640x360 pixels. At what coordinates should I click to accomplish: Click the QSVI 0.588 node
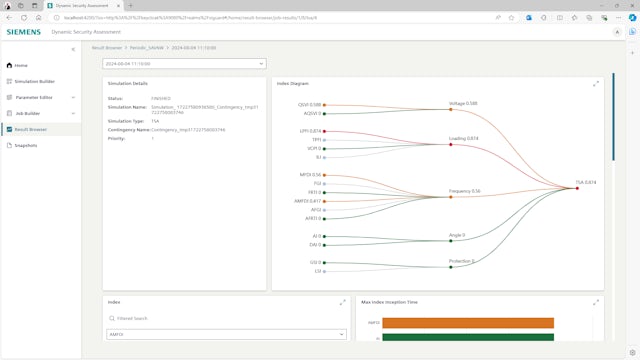(324, 105)
